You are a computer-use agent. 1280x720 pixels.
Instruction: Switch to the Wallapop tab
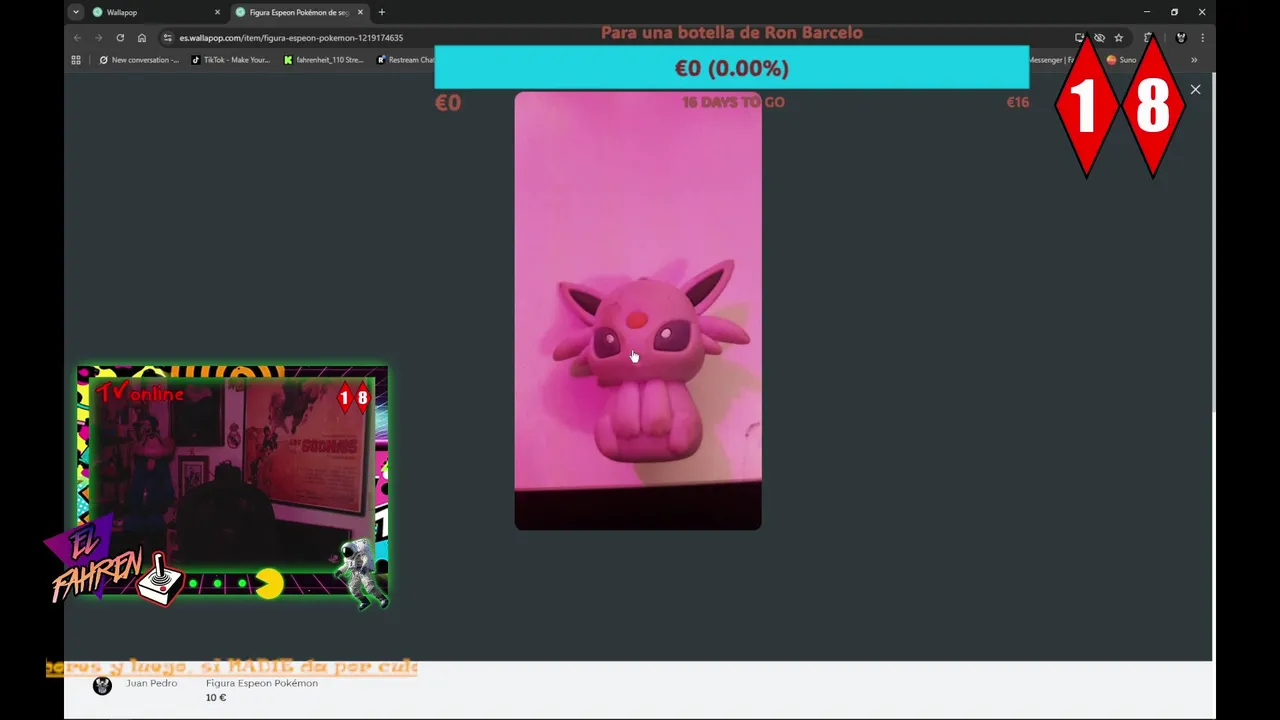coord(155,12)
